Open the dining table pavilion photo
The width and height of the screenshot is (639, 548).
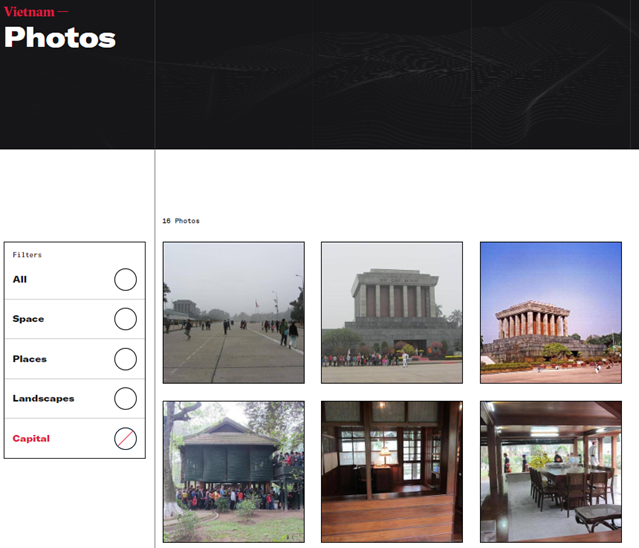coord(551,472)
